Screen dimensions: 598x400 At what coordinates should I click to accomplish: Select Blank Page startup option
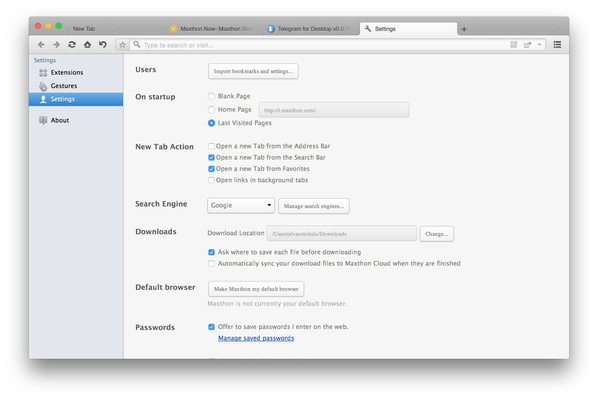pyautogui.click(x=211, y=96)
